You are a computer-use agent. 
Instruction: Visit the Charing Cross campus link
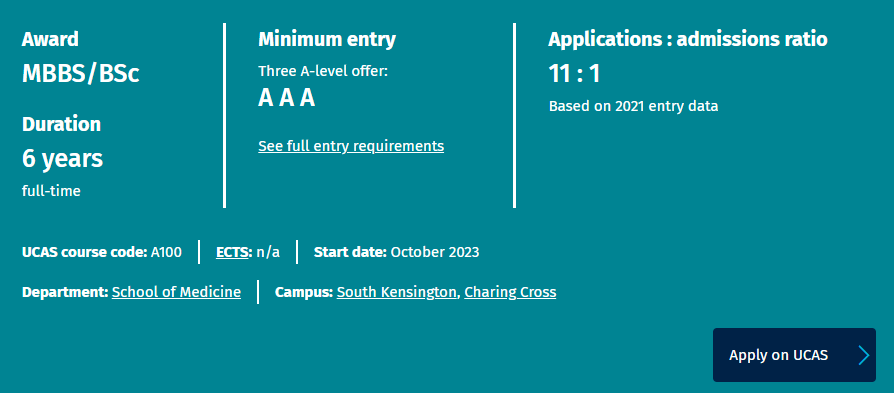point(510,293)
